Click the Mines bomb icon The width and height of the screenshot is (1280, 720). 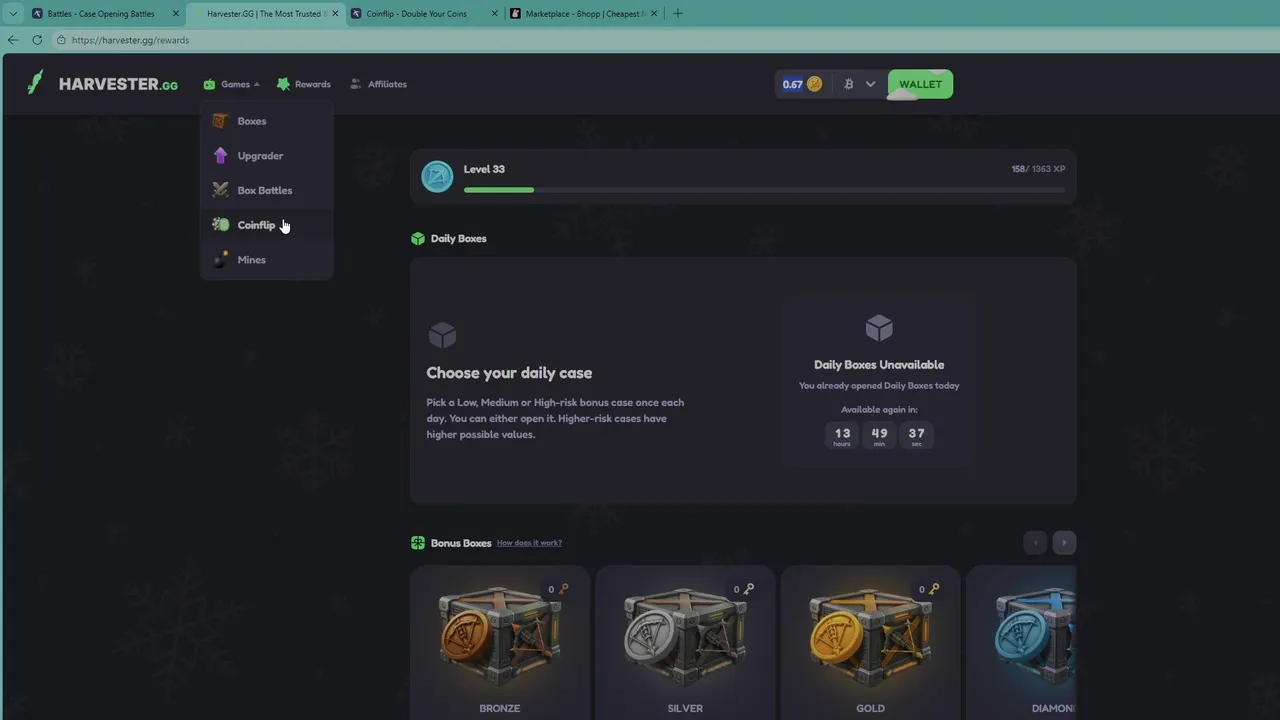pos(220,260)
